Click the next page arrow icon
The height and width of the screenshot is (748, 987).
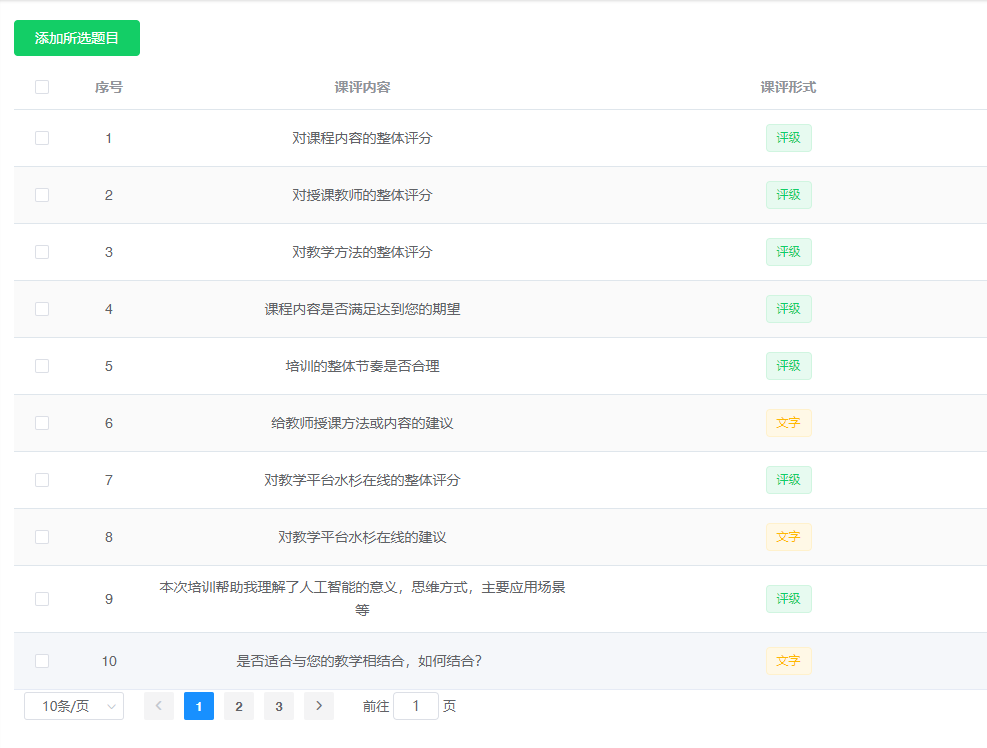click(318, 706)
